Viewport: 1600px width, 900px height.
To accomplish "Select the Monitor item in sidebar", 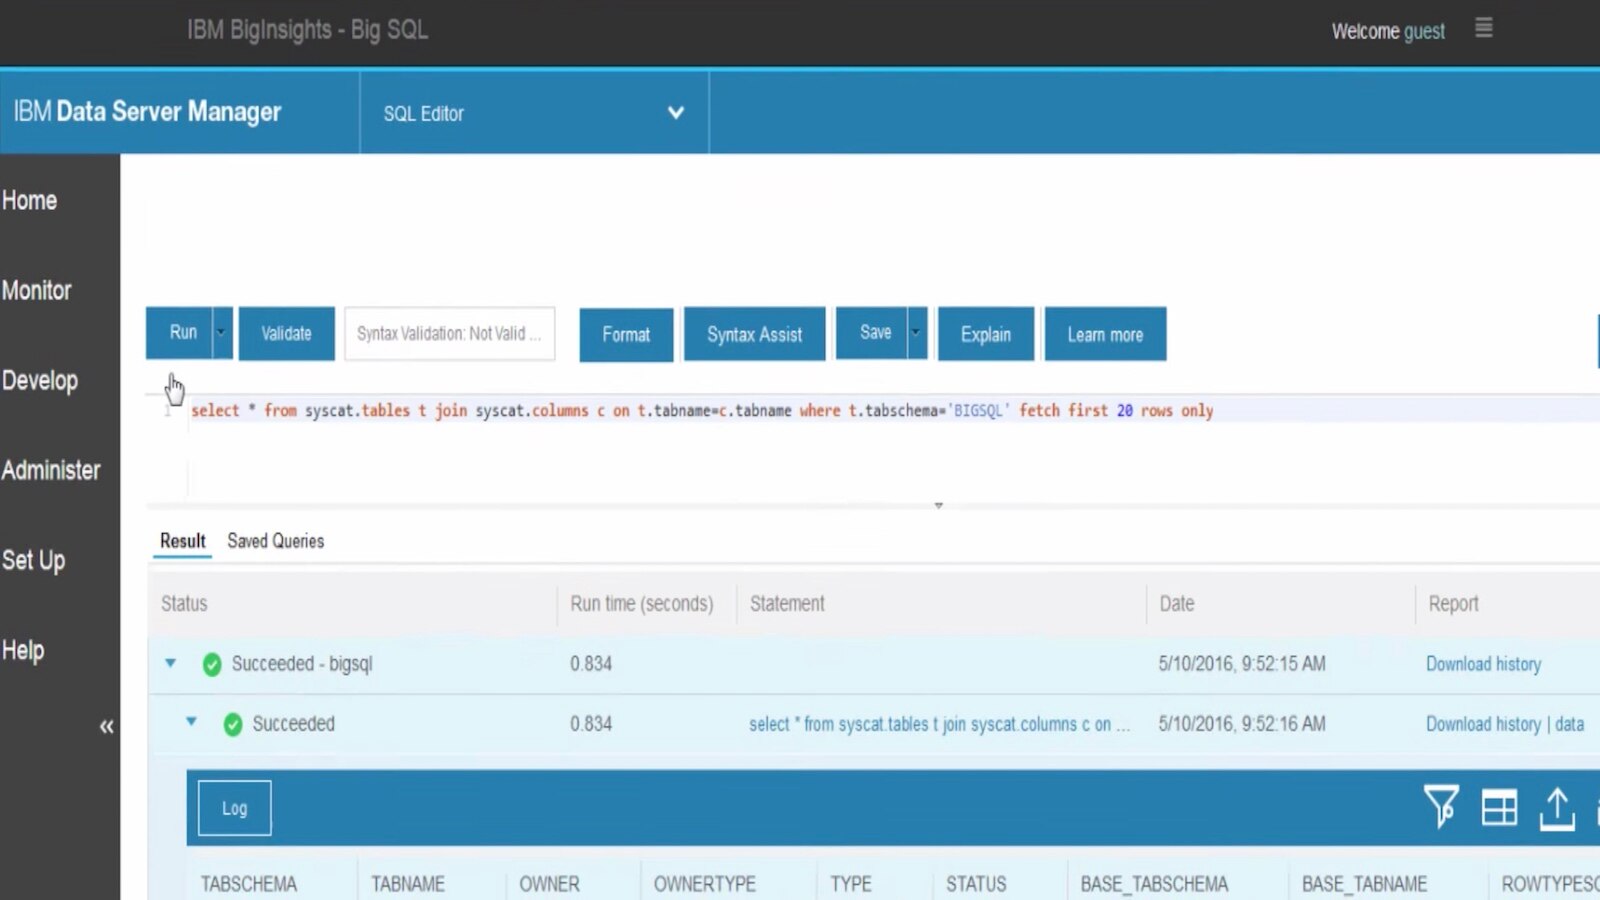I will click(x=37, y=290).
